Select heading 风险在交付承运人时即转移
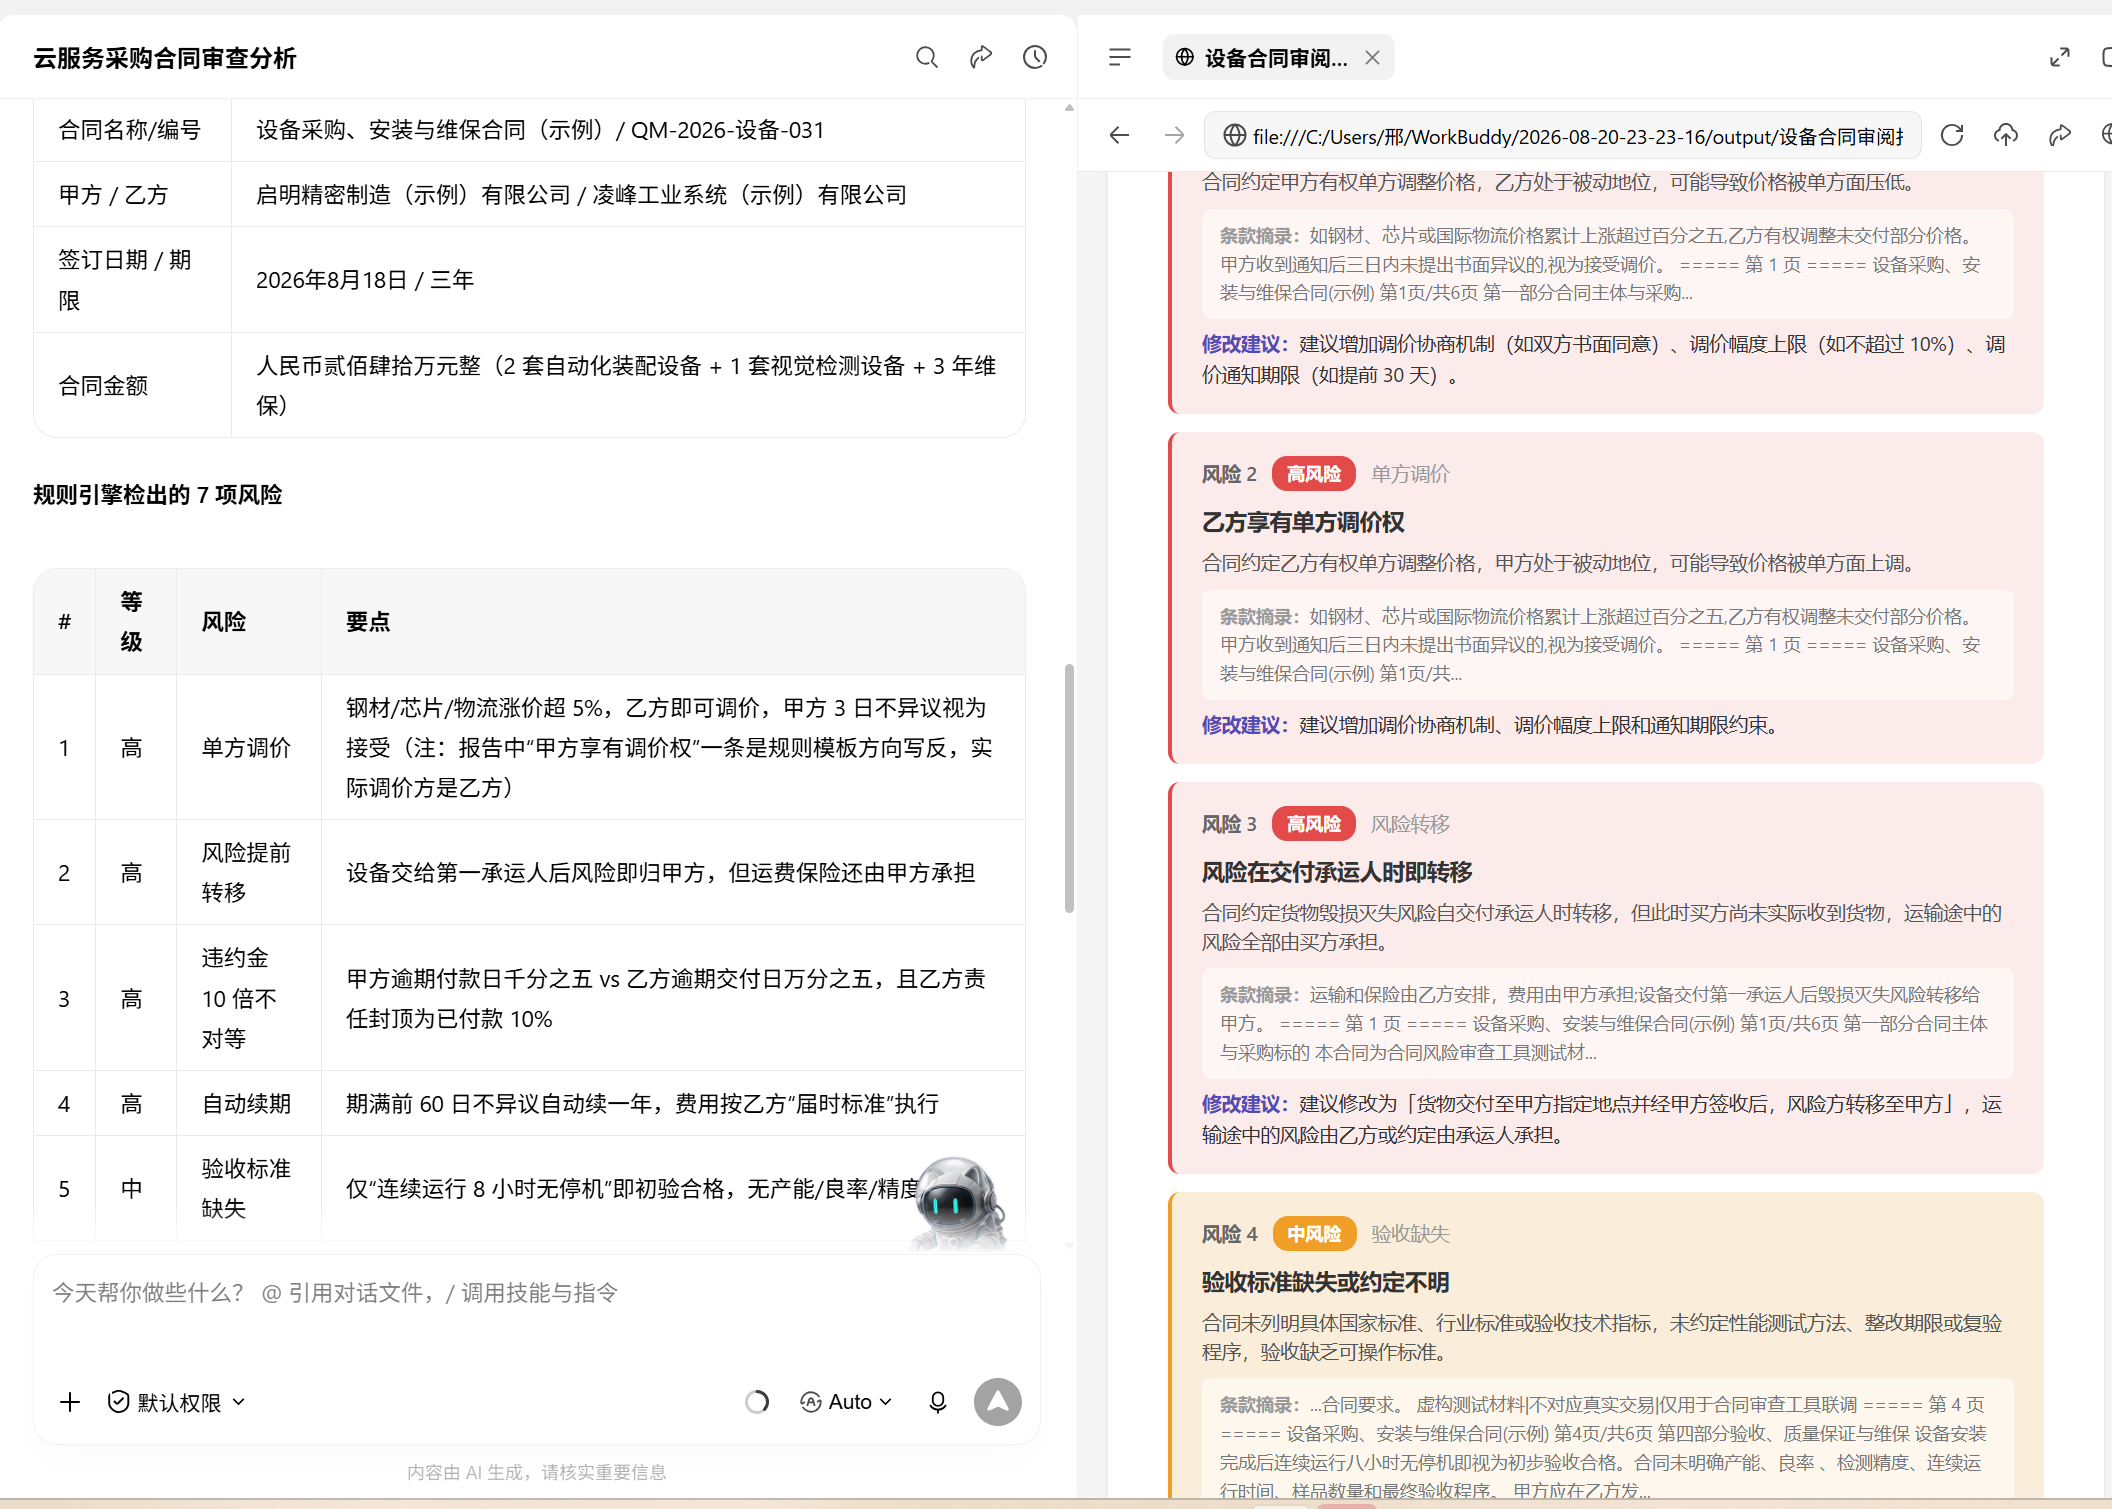The height and width of the screenshot is (1509, 2112). [x=1337, y=872]
